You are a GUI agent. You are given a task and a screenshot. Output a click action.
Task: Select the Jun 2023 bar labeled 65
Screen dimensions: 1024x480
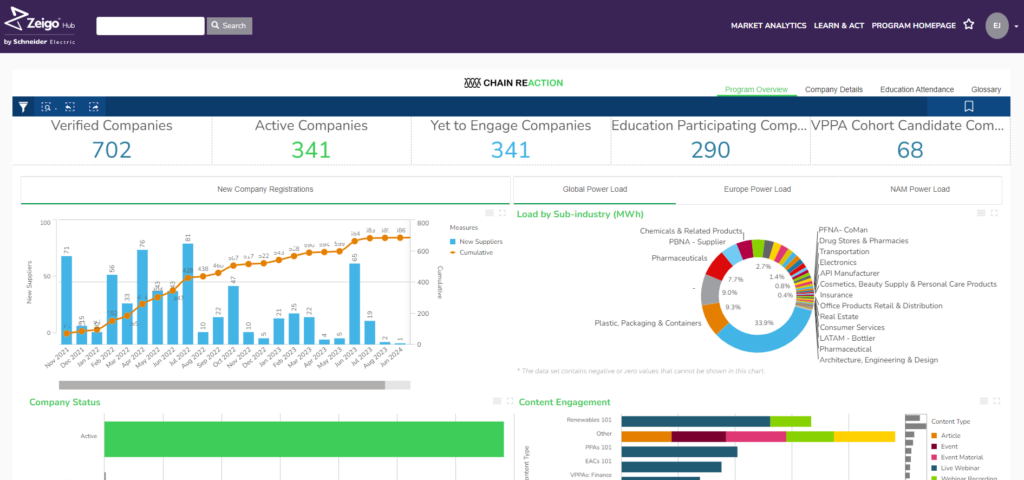355,304
